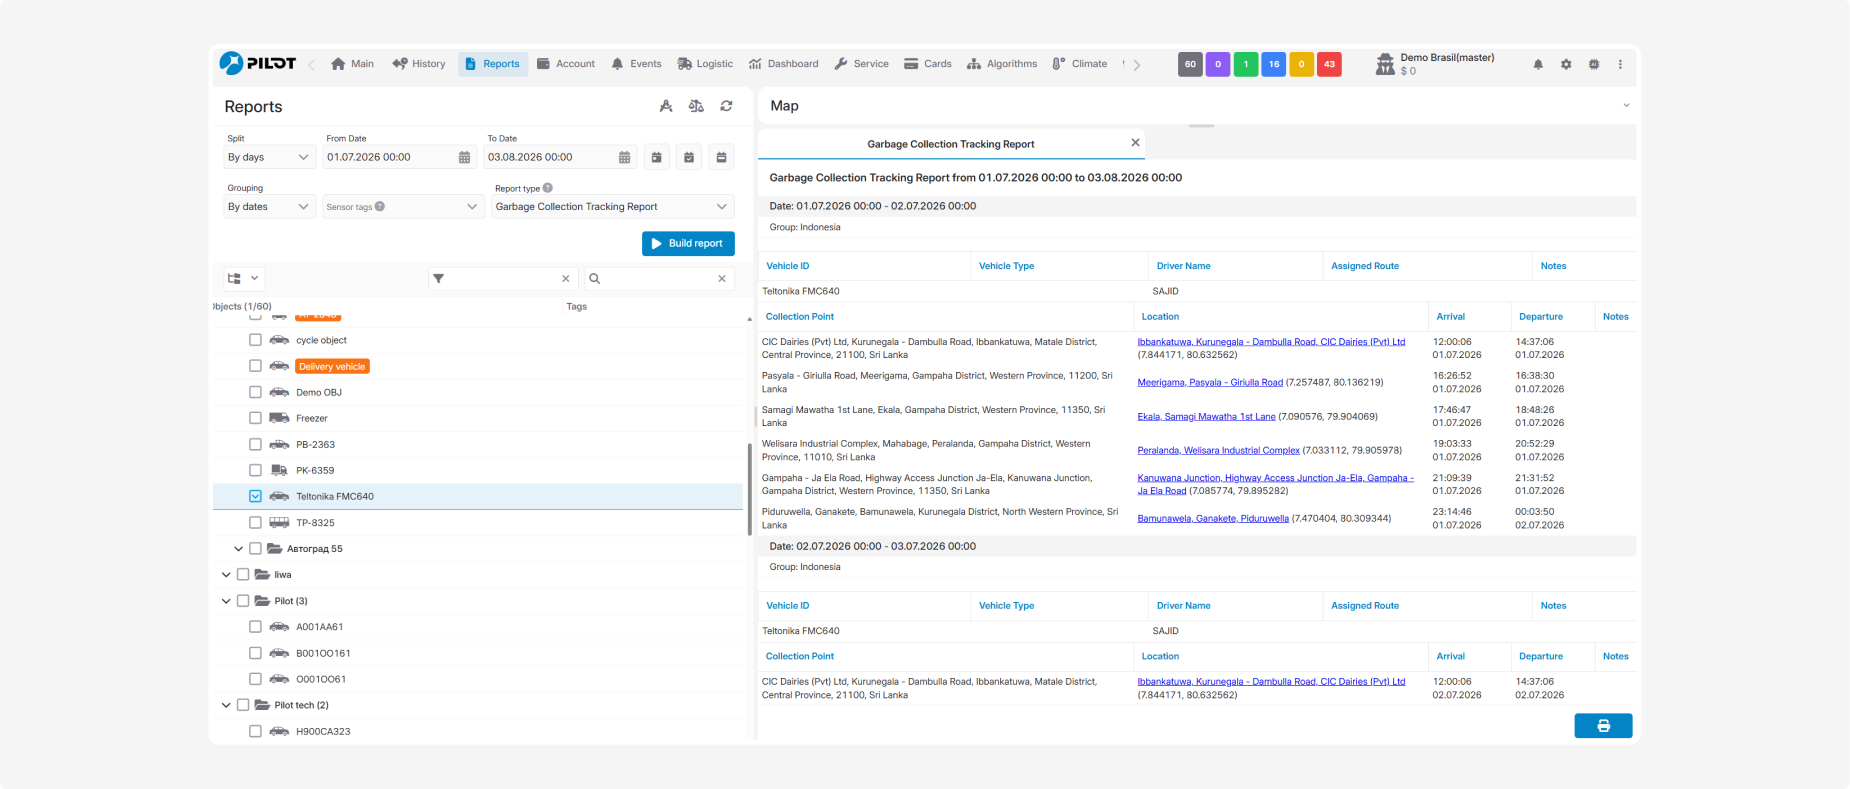Click the calendar-check date preset button
Image resolution: width=1850 pixels, height=789 pixels.
689,157
